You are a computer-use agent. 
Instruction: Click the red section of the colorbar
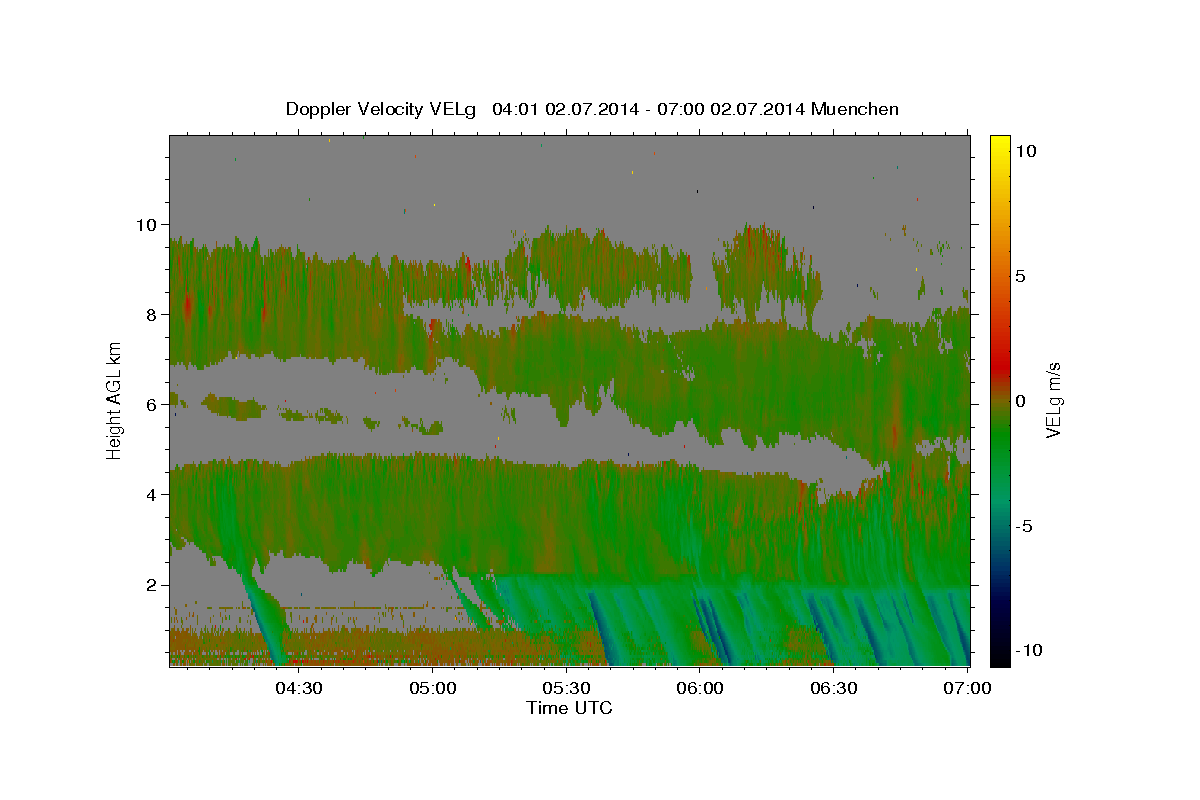coord(1000,365)
